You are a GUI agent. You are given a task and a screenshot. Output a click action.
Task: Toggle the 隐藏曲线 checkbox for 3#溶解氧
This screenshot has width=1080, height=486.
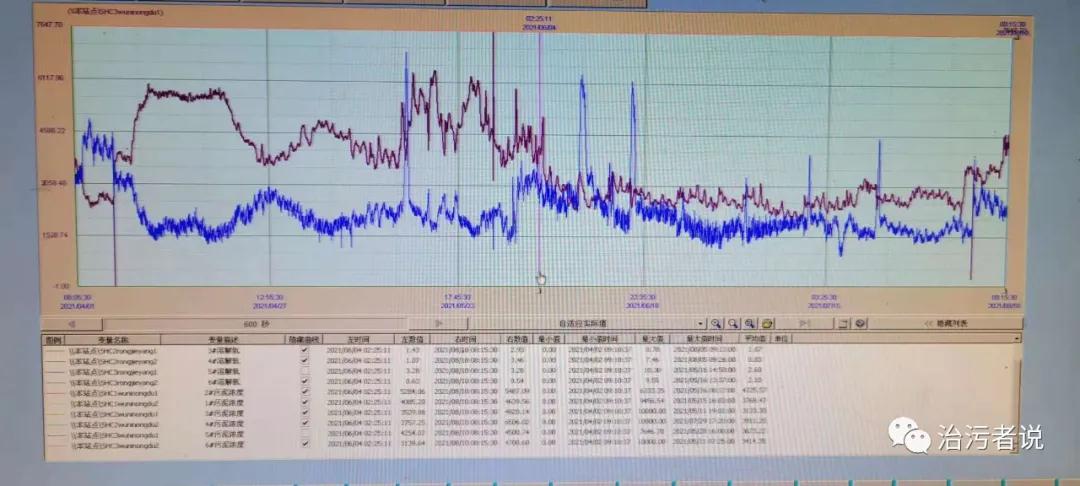tap(304, 350)
